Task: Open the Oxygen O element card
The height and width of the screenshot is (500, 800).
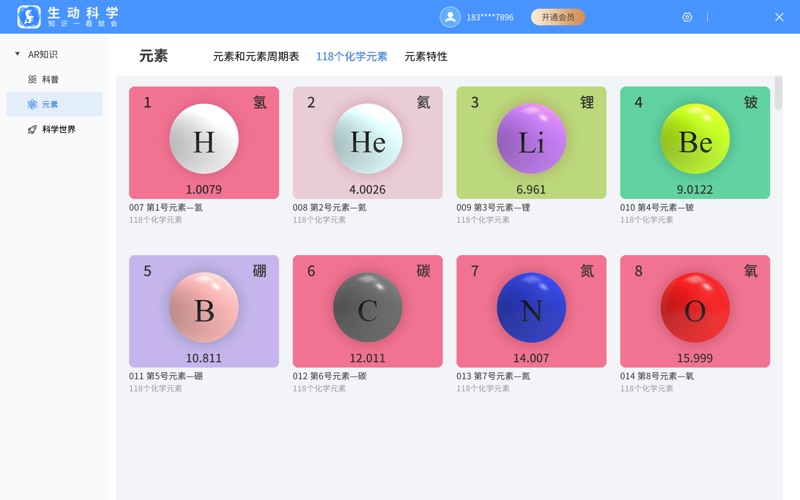Action: [x=695, y=311]
